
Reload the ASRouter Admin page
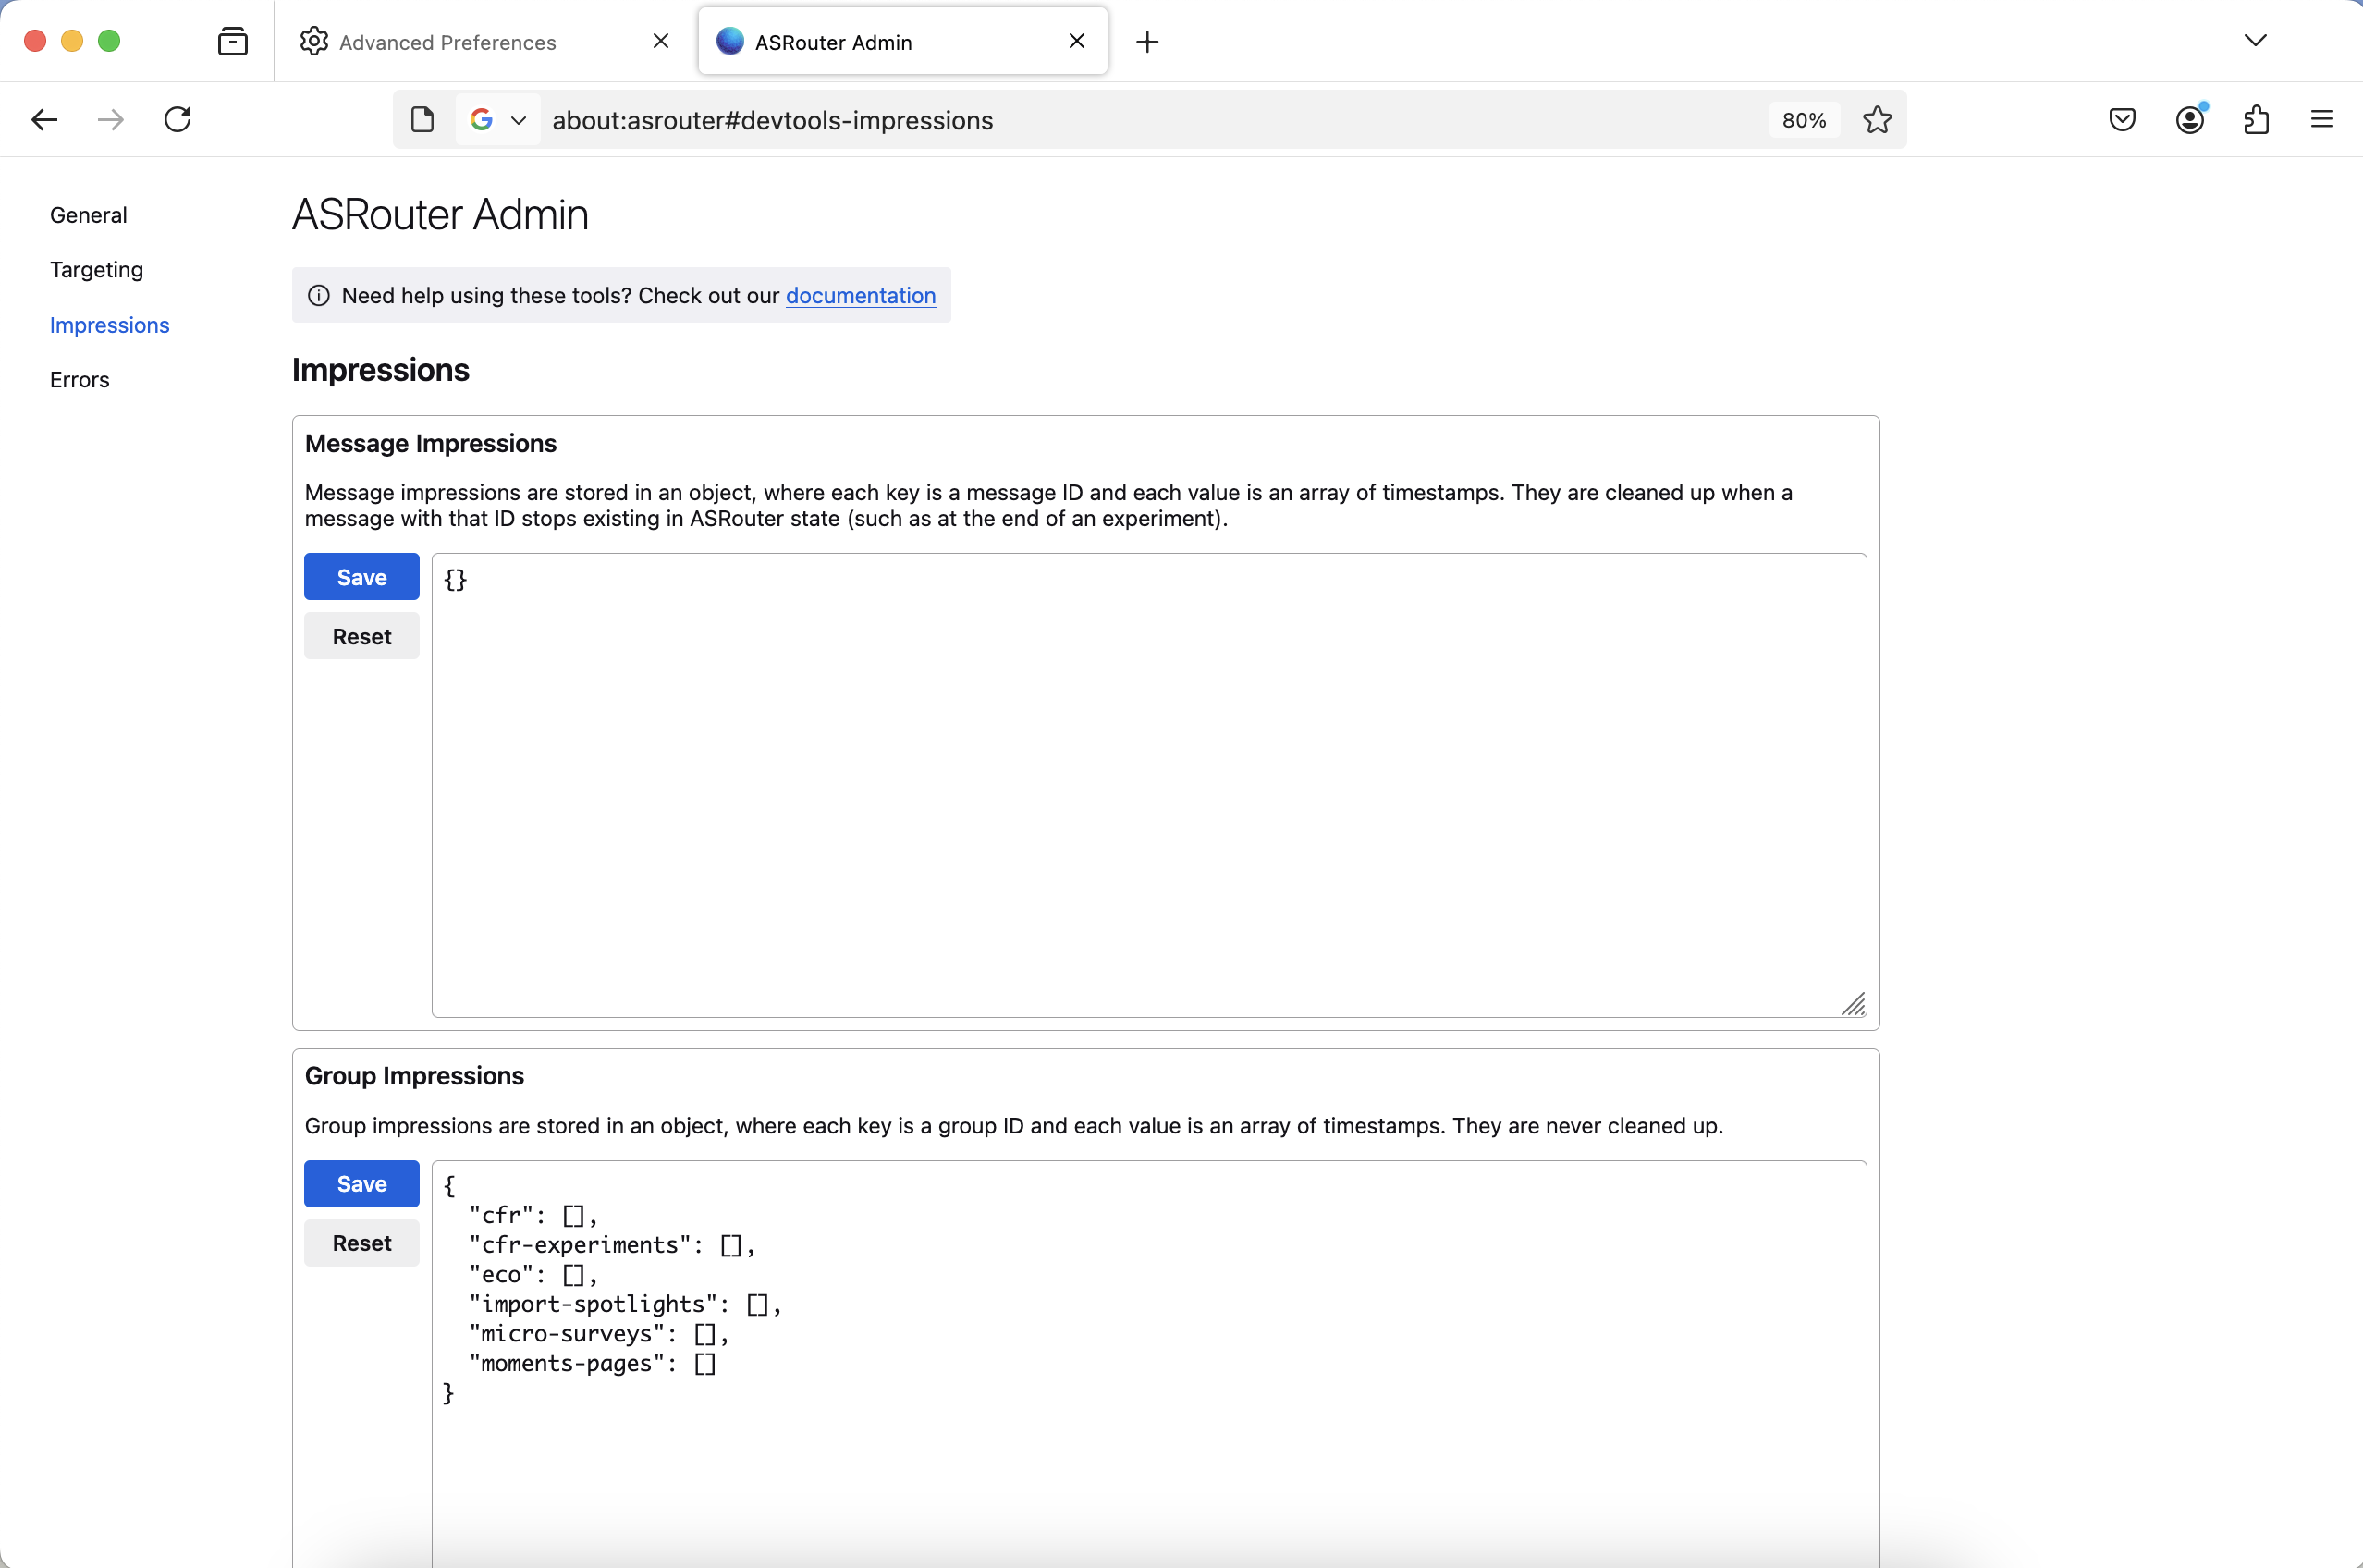tap(177, 119)
